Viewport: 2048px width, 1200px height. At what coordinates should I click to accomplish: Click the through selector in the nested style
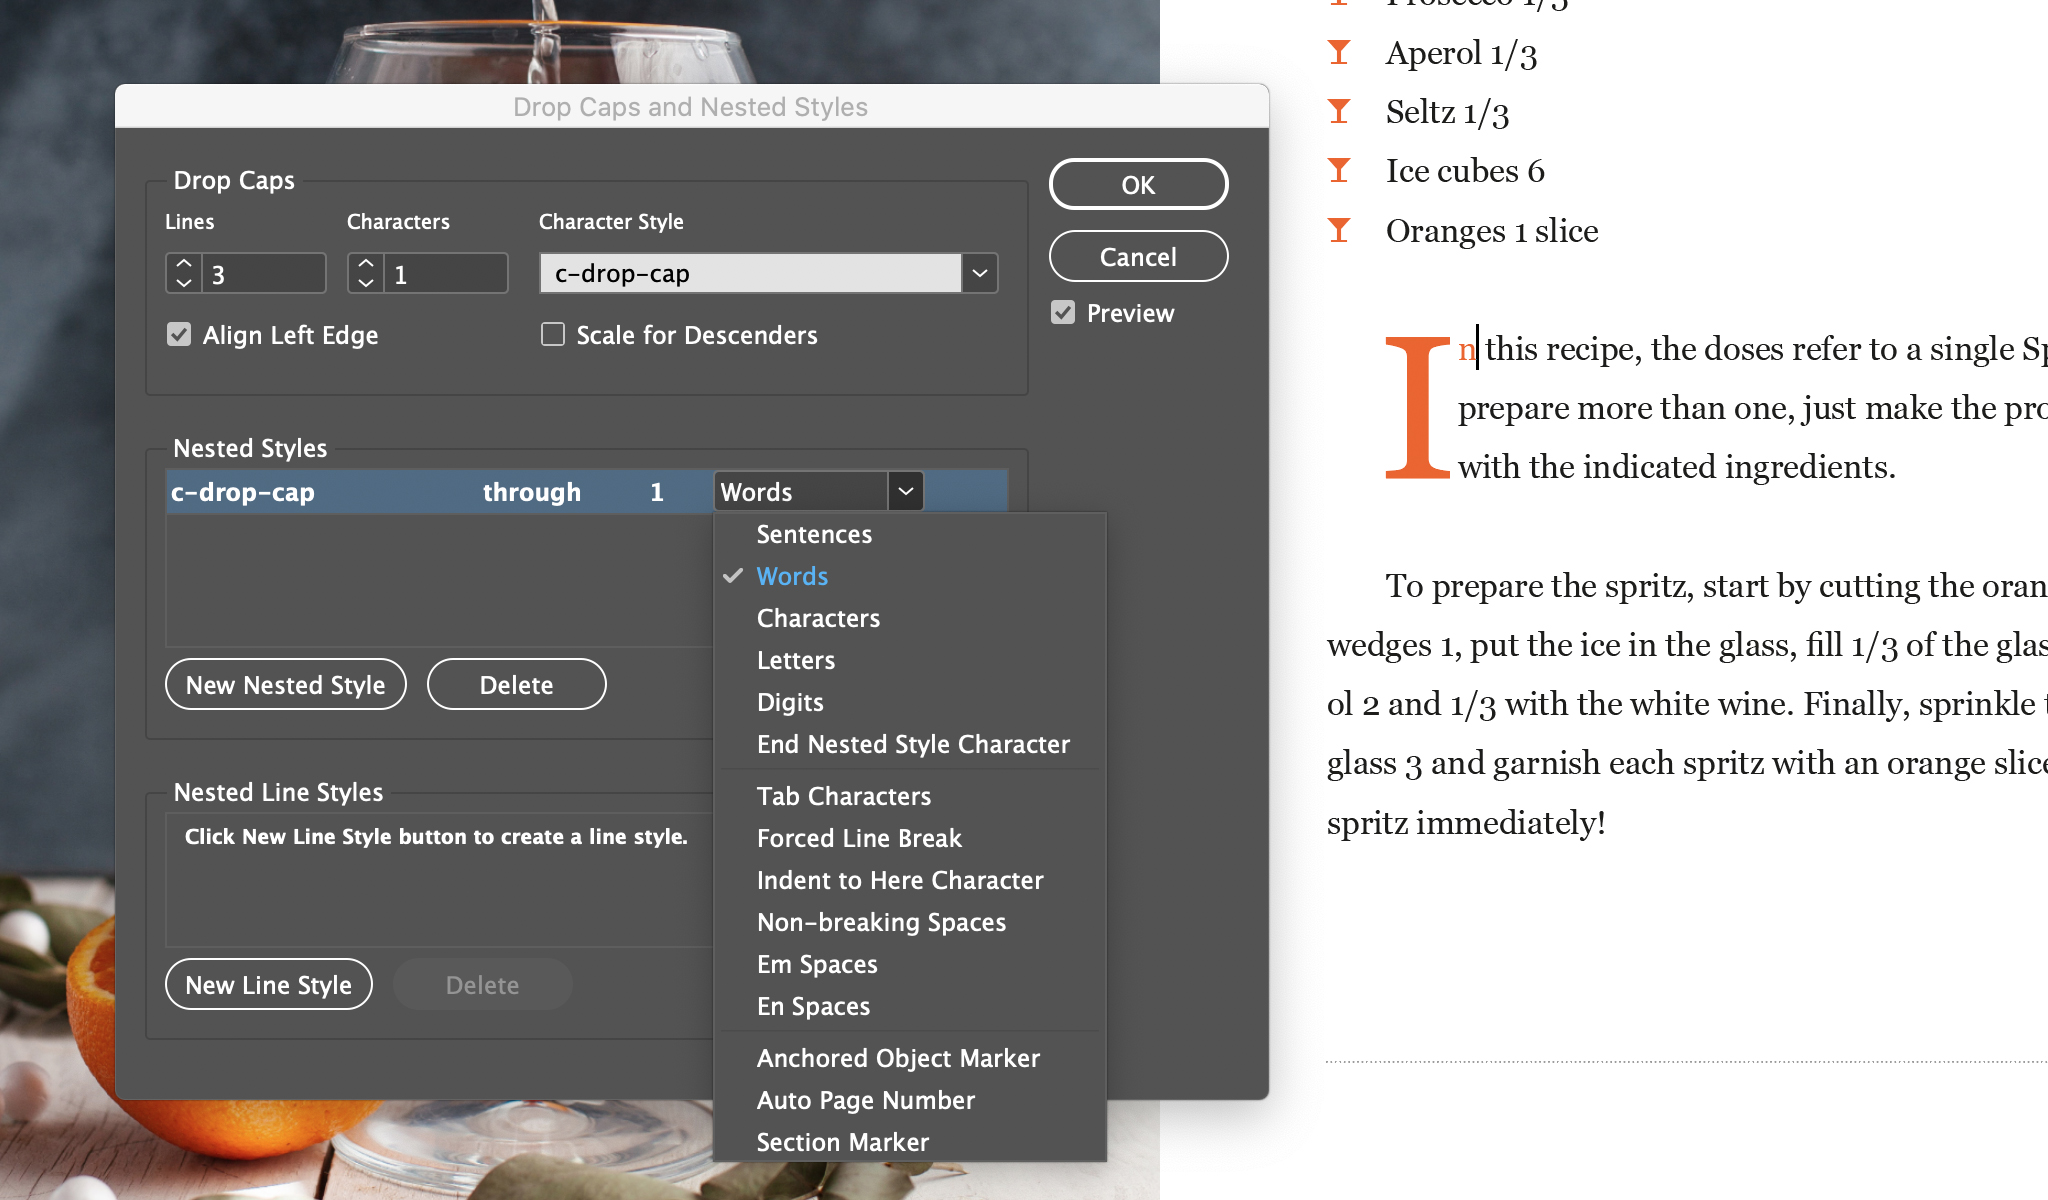coord(531,491)
